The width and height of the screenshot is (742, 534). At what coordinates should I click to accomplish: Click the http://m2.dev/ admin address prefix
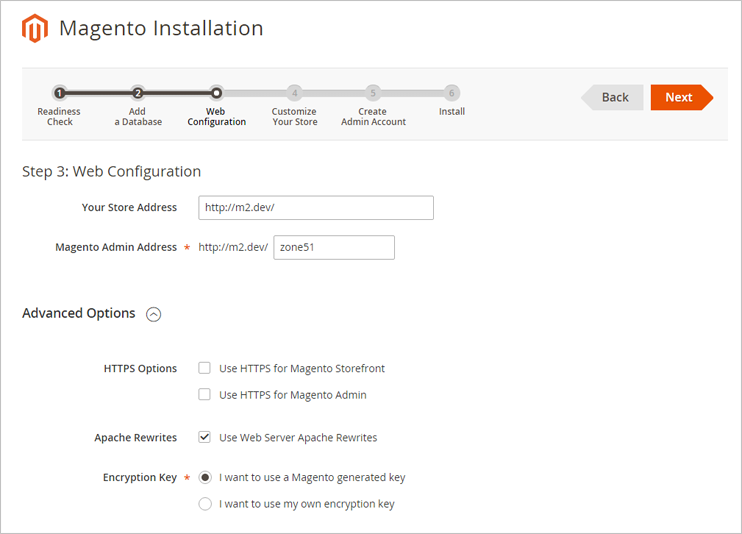tap(233, 247)
